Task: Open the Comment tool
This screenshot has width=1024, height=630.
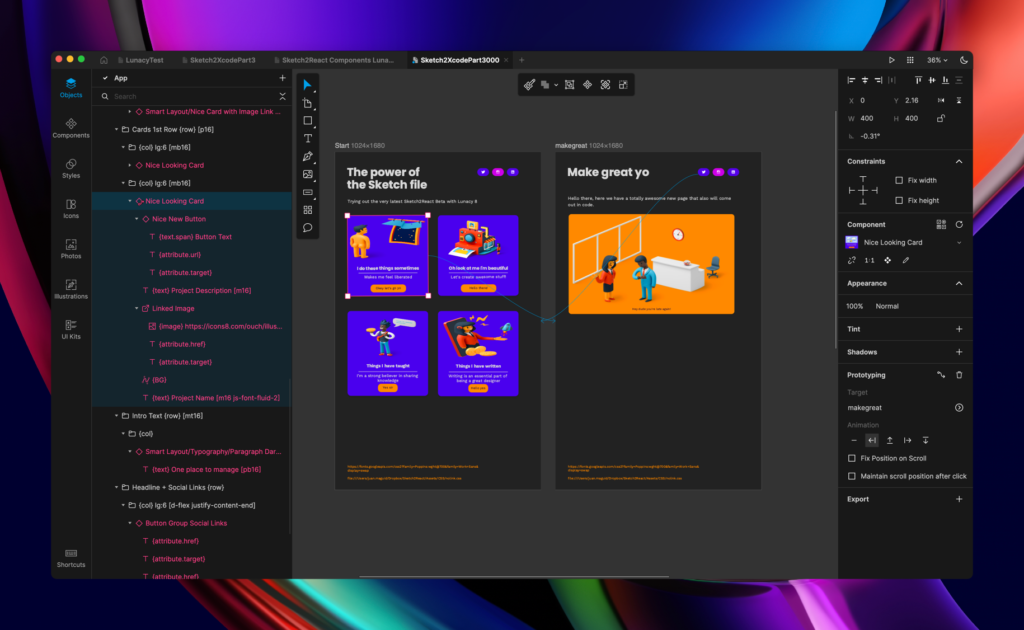Action: pos(308,228)
